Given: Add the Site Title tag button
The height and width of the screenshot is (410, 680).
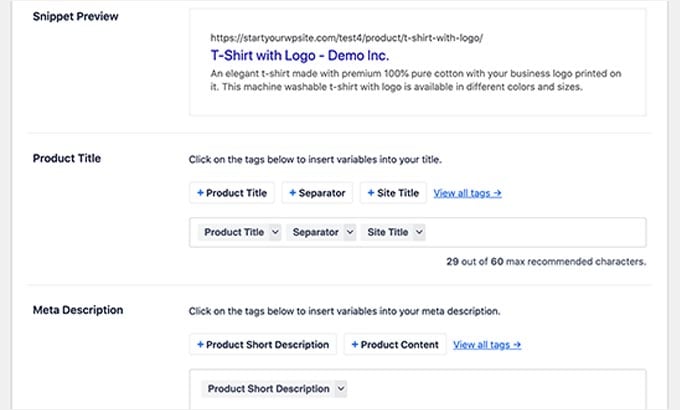Looking at the screenshot, I should 393,193.
